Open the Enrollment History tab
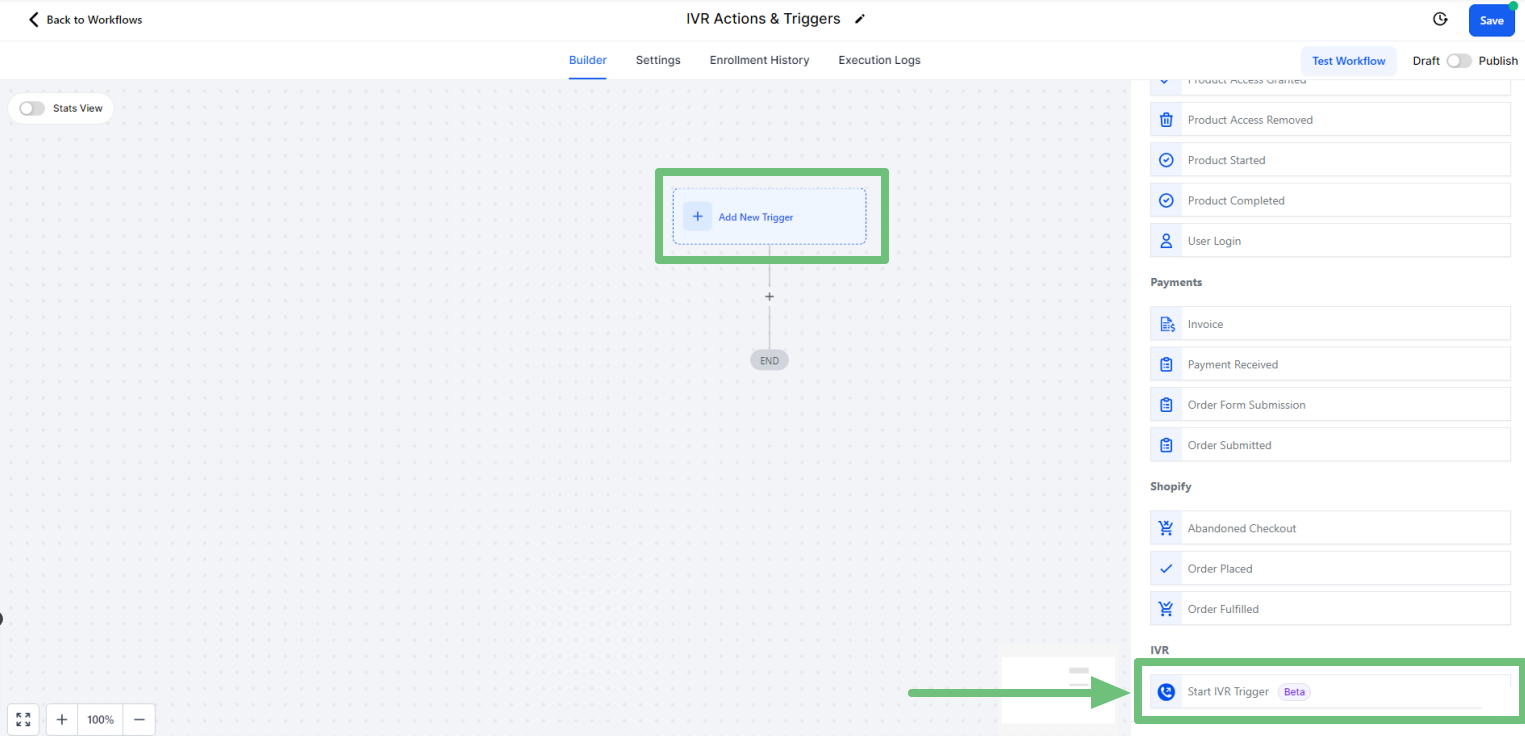The width and height of the screenshot is (1525, 736). pyautogui.click(x=759, y=60)
